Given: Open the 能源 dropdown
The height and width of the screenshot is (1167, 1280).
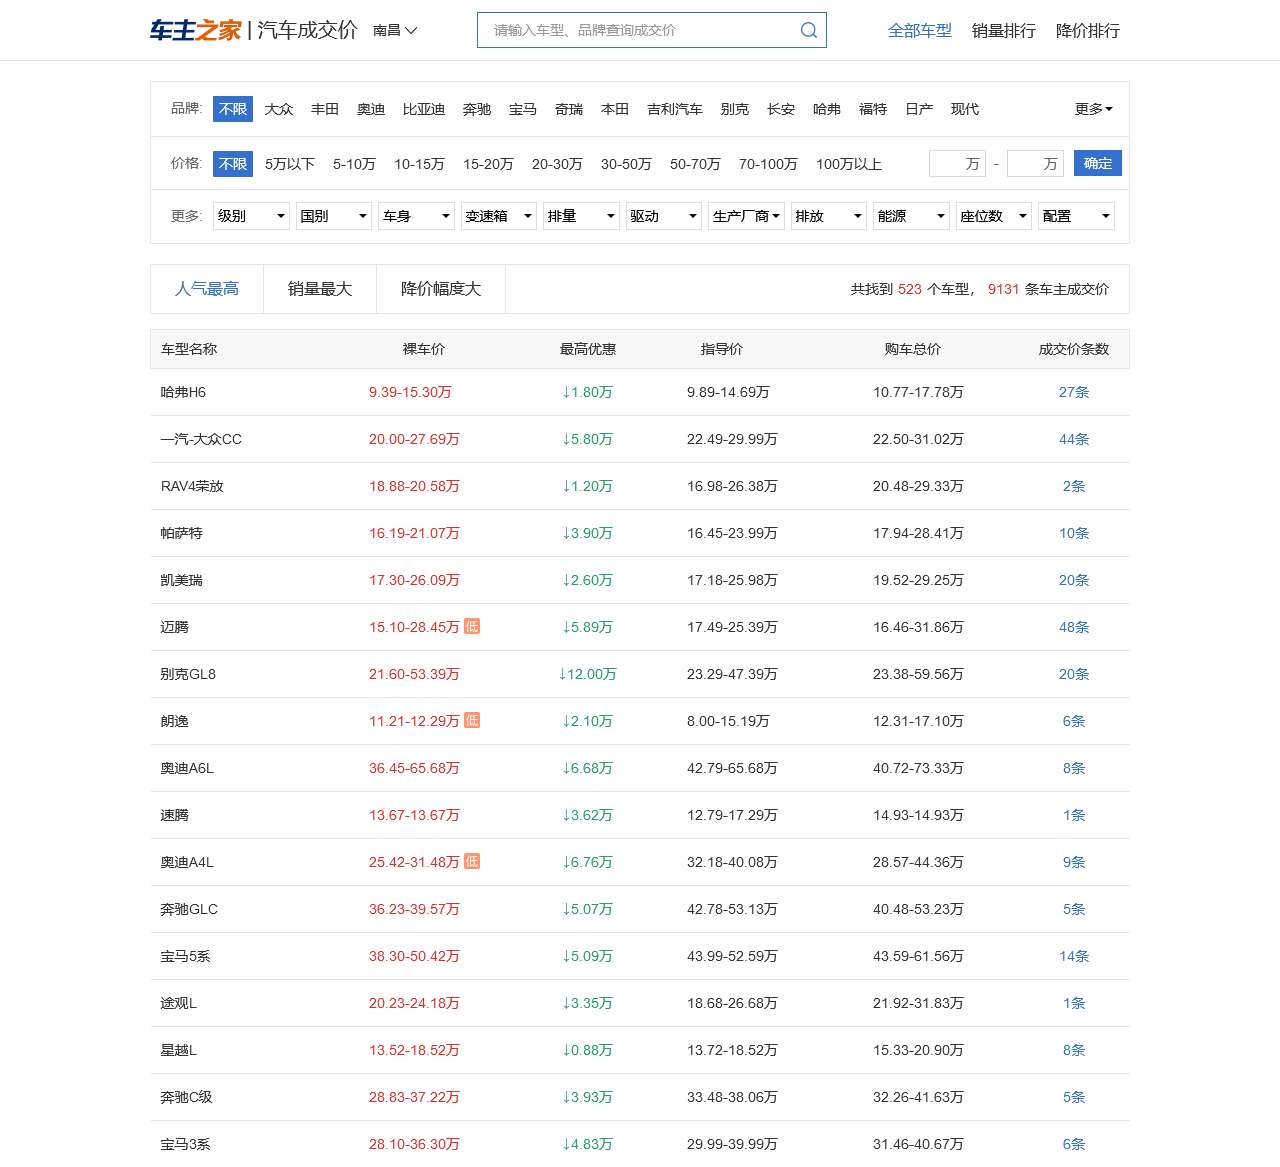Looking at the screenshot, I should coord(911,216).
